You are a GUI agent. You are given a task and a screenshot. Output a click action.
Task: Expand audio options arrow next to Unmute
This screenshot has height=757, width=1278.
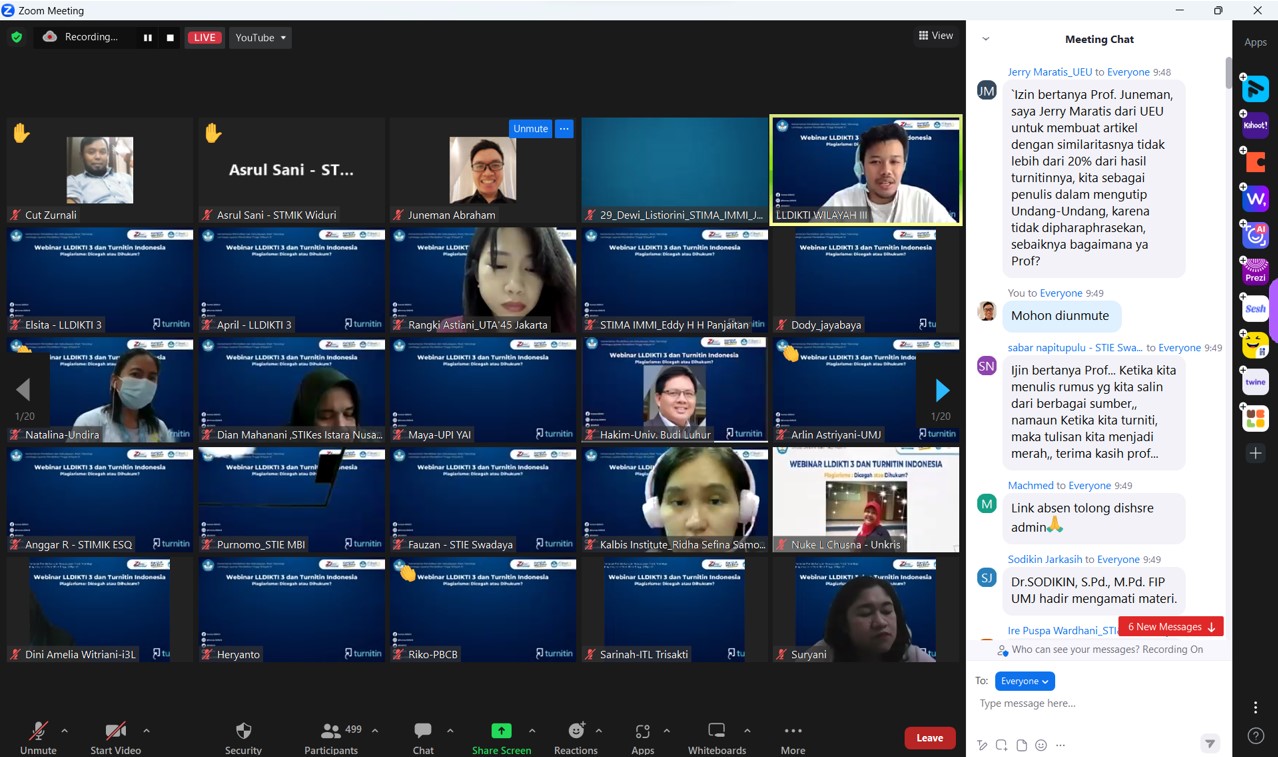point(65,731)
